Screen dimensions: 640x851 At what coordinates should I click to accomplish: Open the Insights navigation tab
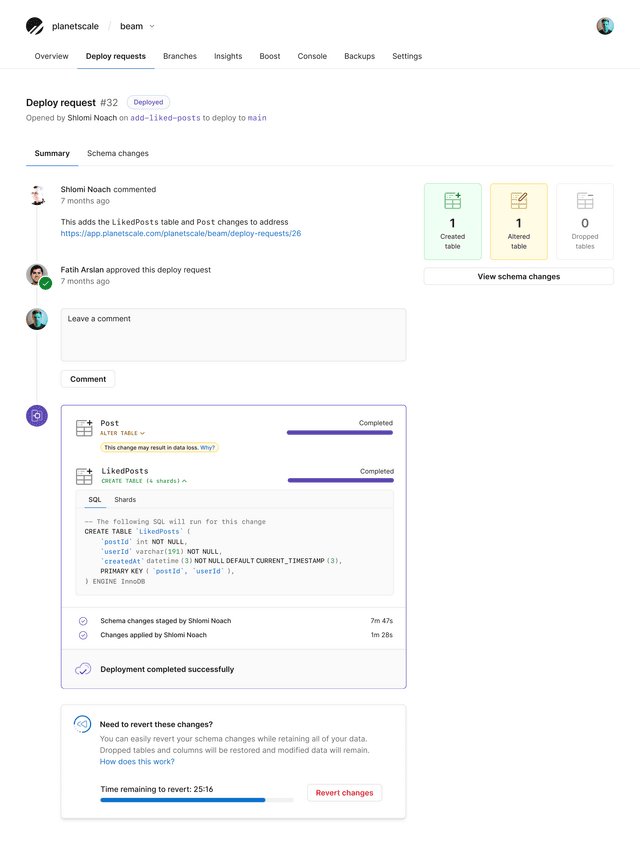click(228, 57)
